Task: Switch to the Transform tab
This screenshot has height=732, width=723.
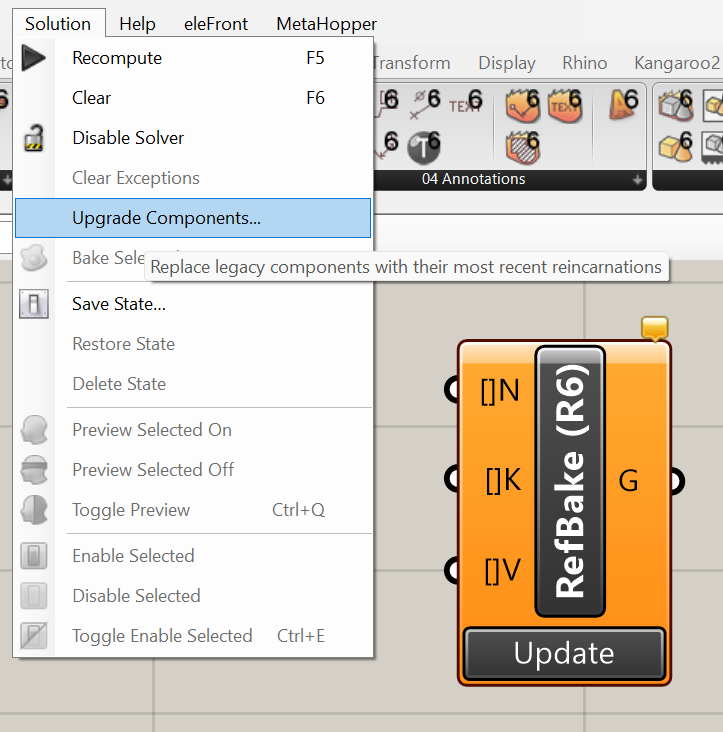Action: coord(412,63)
